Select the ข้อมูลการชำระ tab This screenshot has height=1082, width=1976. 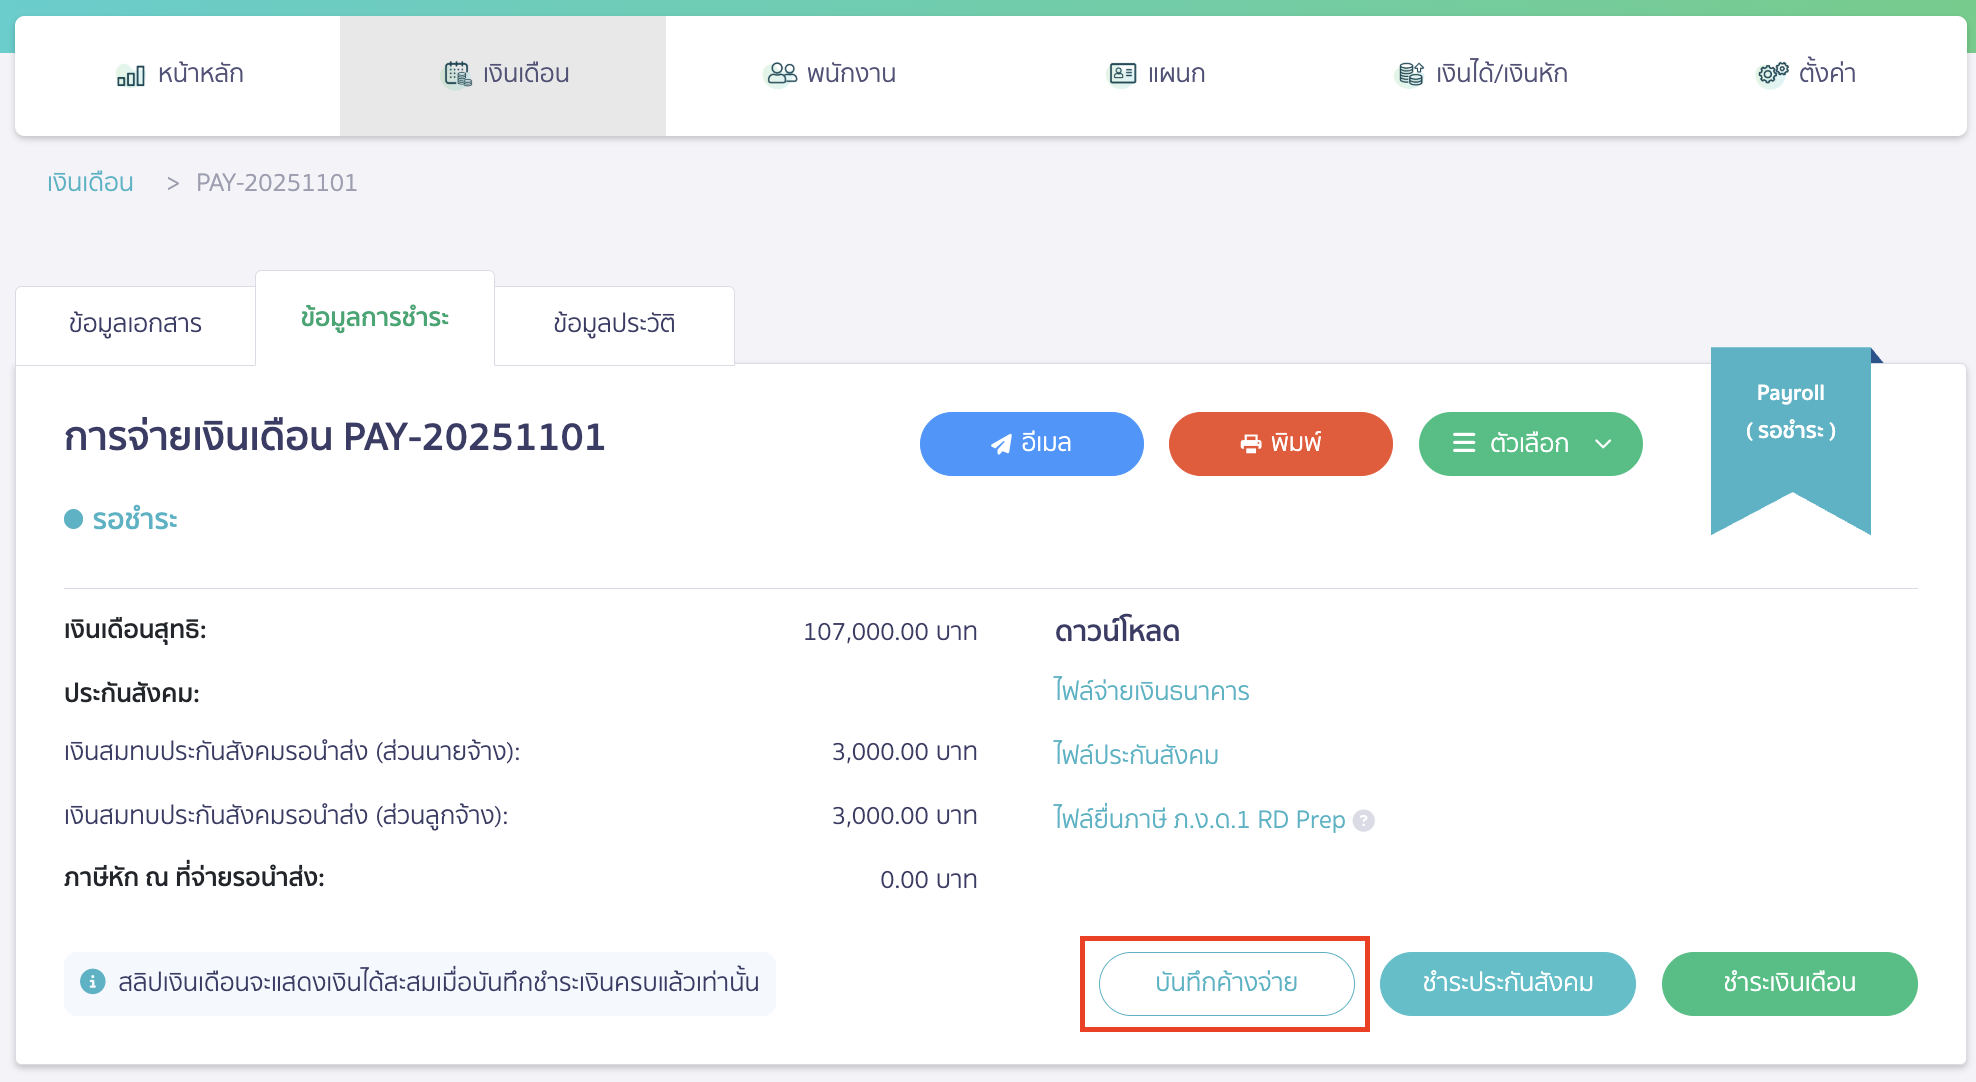click(x=375, y=318)
